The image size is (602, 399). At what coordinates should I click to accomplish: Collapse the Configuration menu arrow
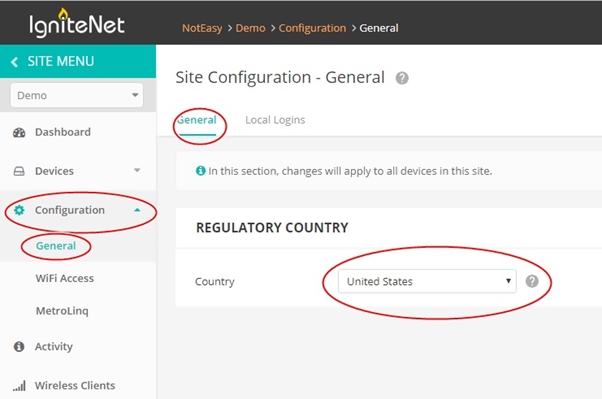tap(137, 210)
